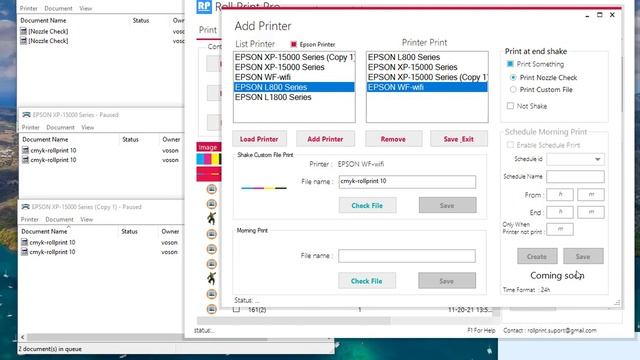Click Check File in Morning Print section
Image resolution: width=640 pixels, height=360 pixels.
(367, 281)
